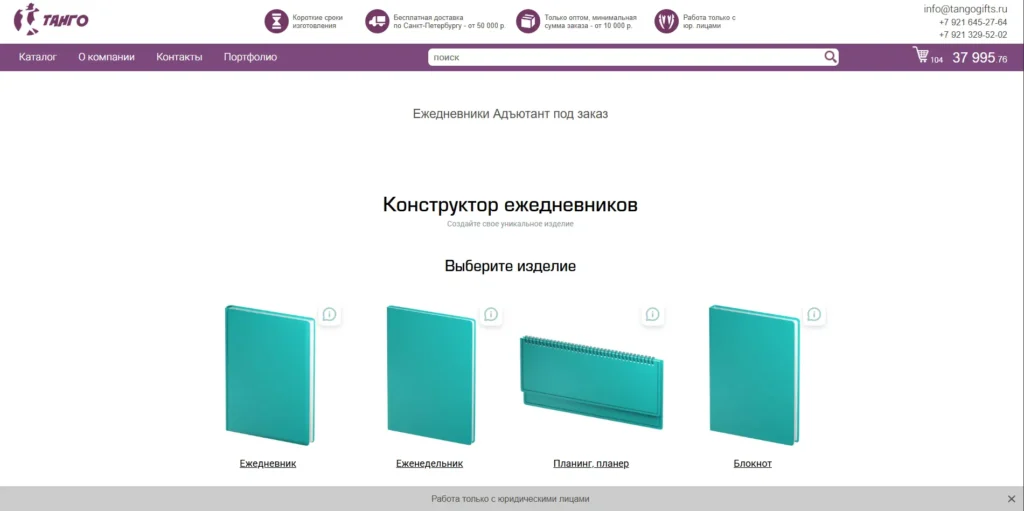Open the Портфолио page
1024x511 pixels.
click(x=250, y=57)
